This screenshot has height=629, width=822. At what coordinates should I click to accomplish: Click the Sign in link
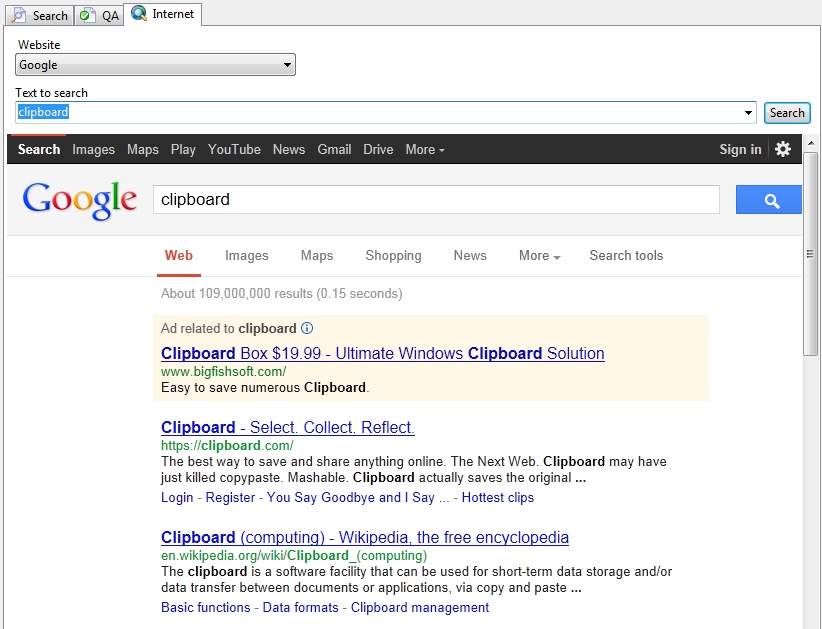click(x=740, y=149)
